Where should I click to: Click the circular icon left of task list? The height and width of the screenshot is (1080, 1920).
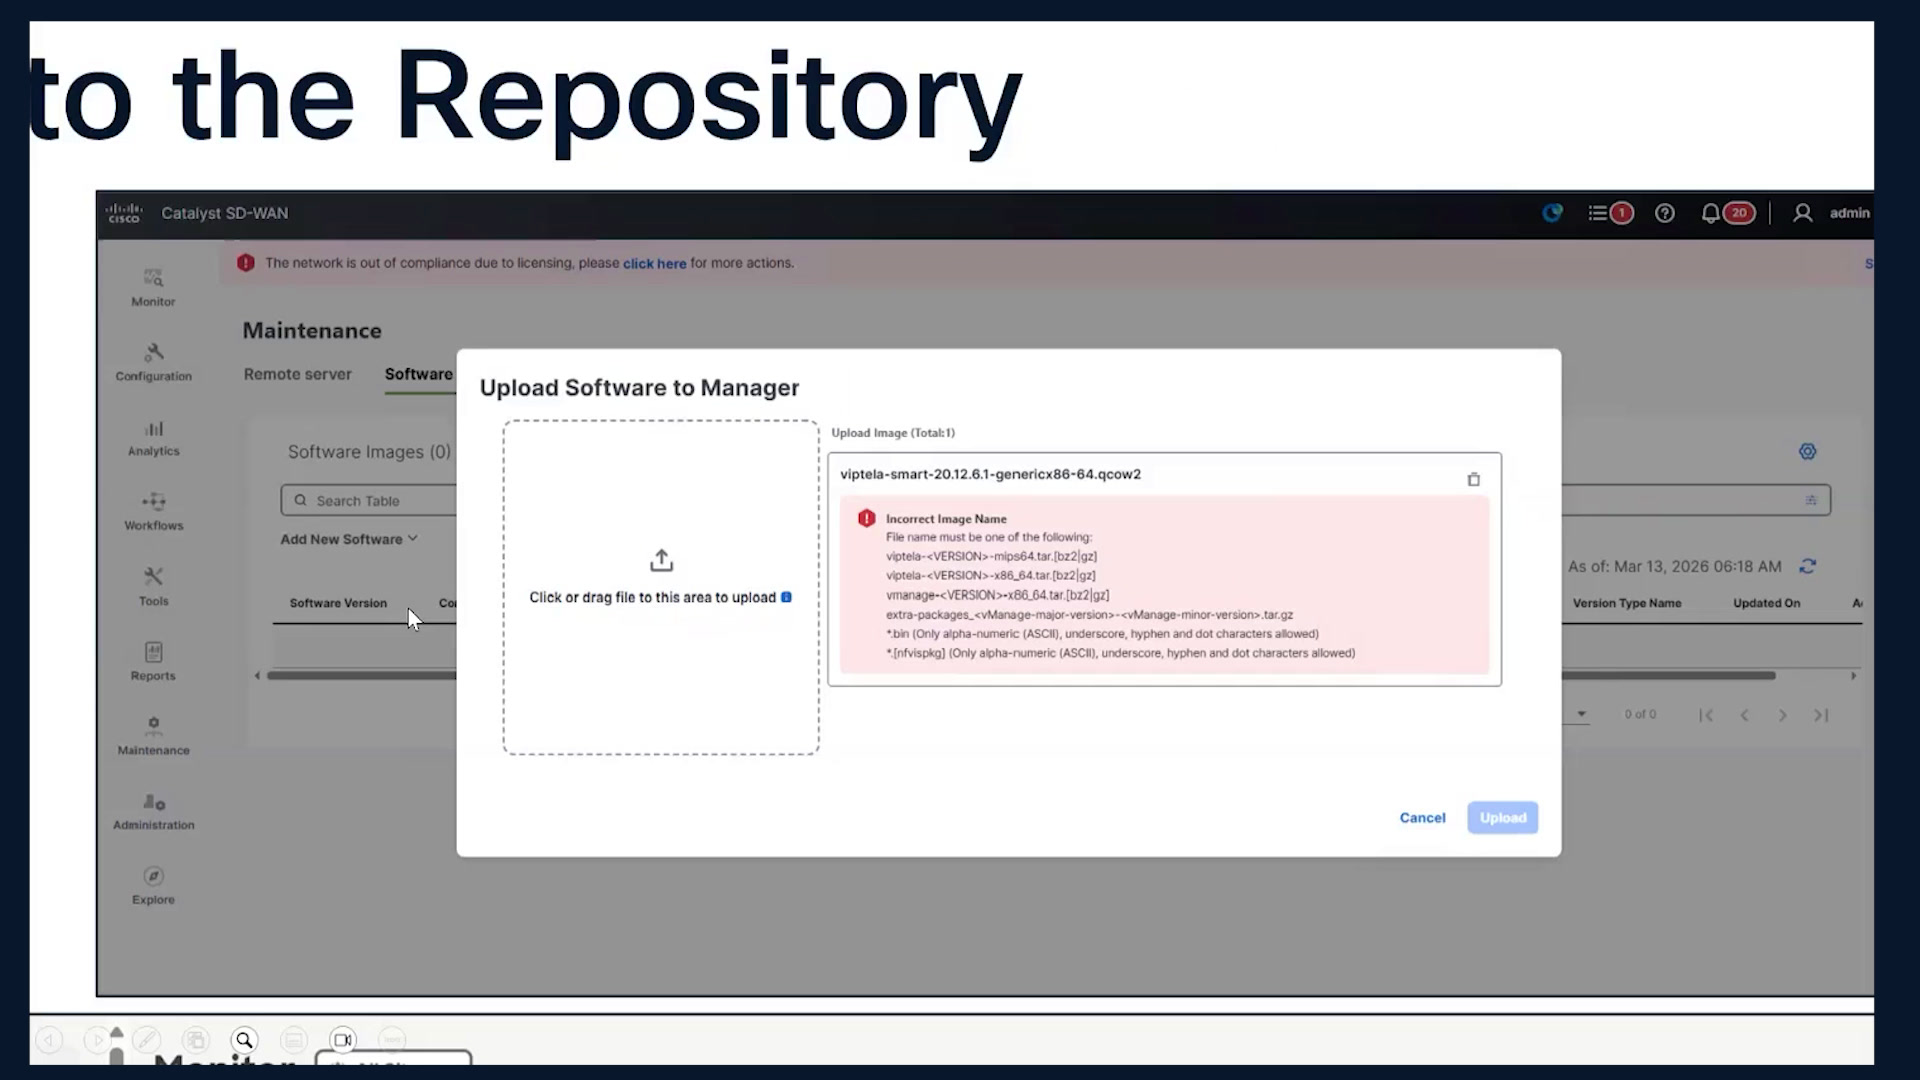pyautogui.click(x=1552, y=213)
